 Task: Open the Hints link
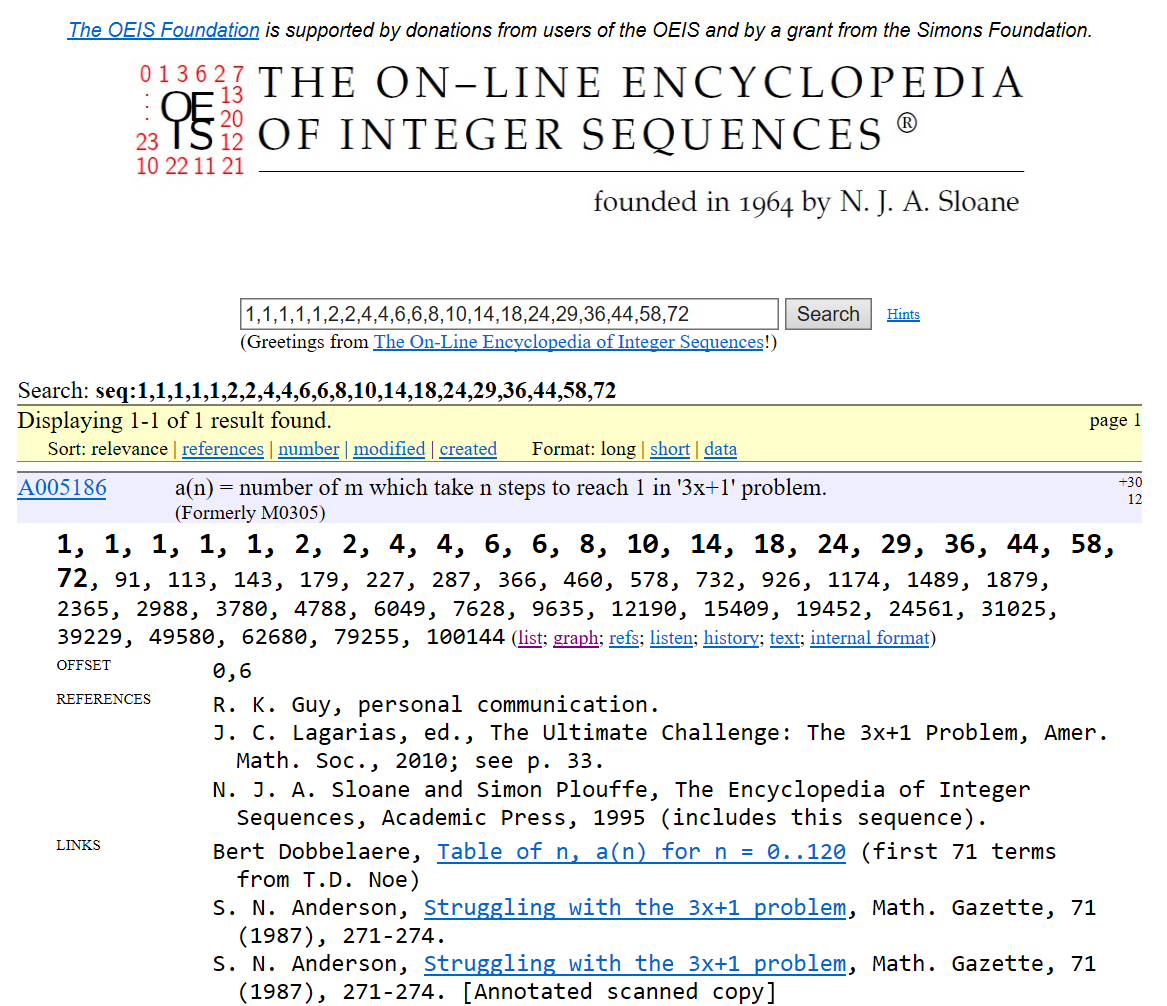pos(903,314)
